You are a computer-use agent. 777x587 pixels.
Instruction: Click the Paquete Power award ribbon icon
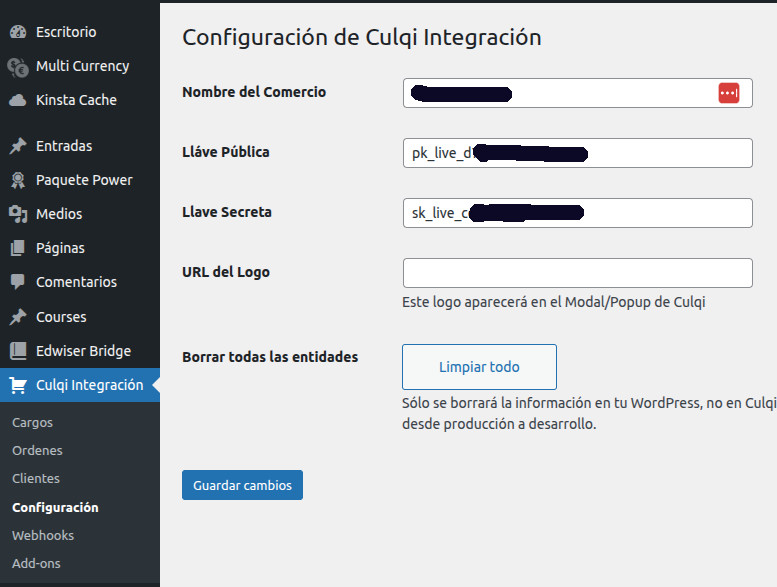(18, 180)
